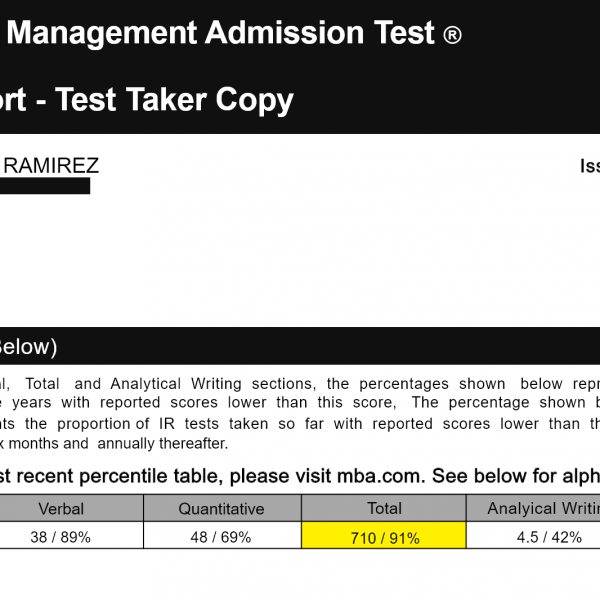Click the Total column header

(384, 508)
